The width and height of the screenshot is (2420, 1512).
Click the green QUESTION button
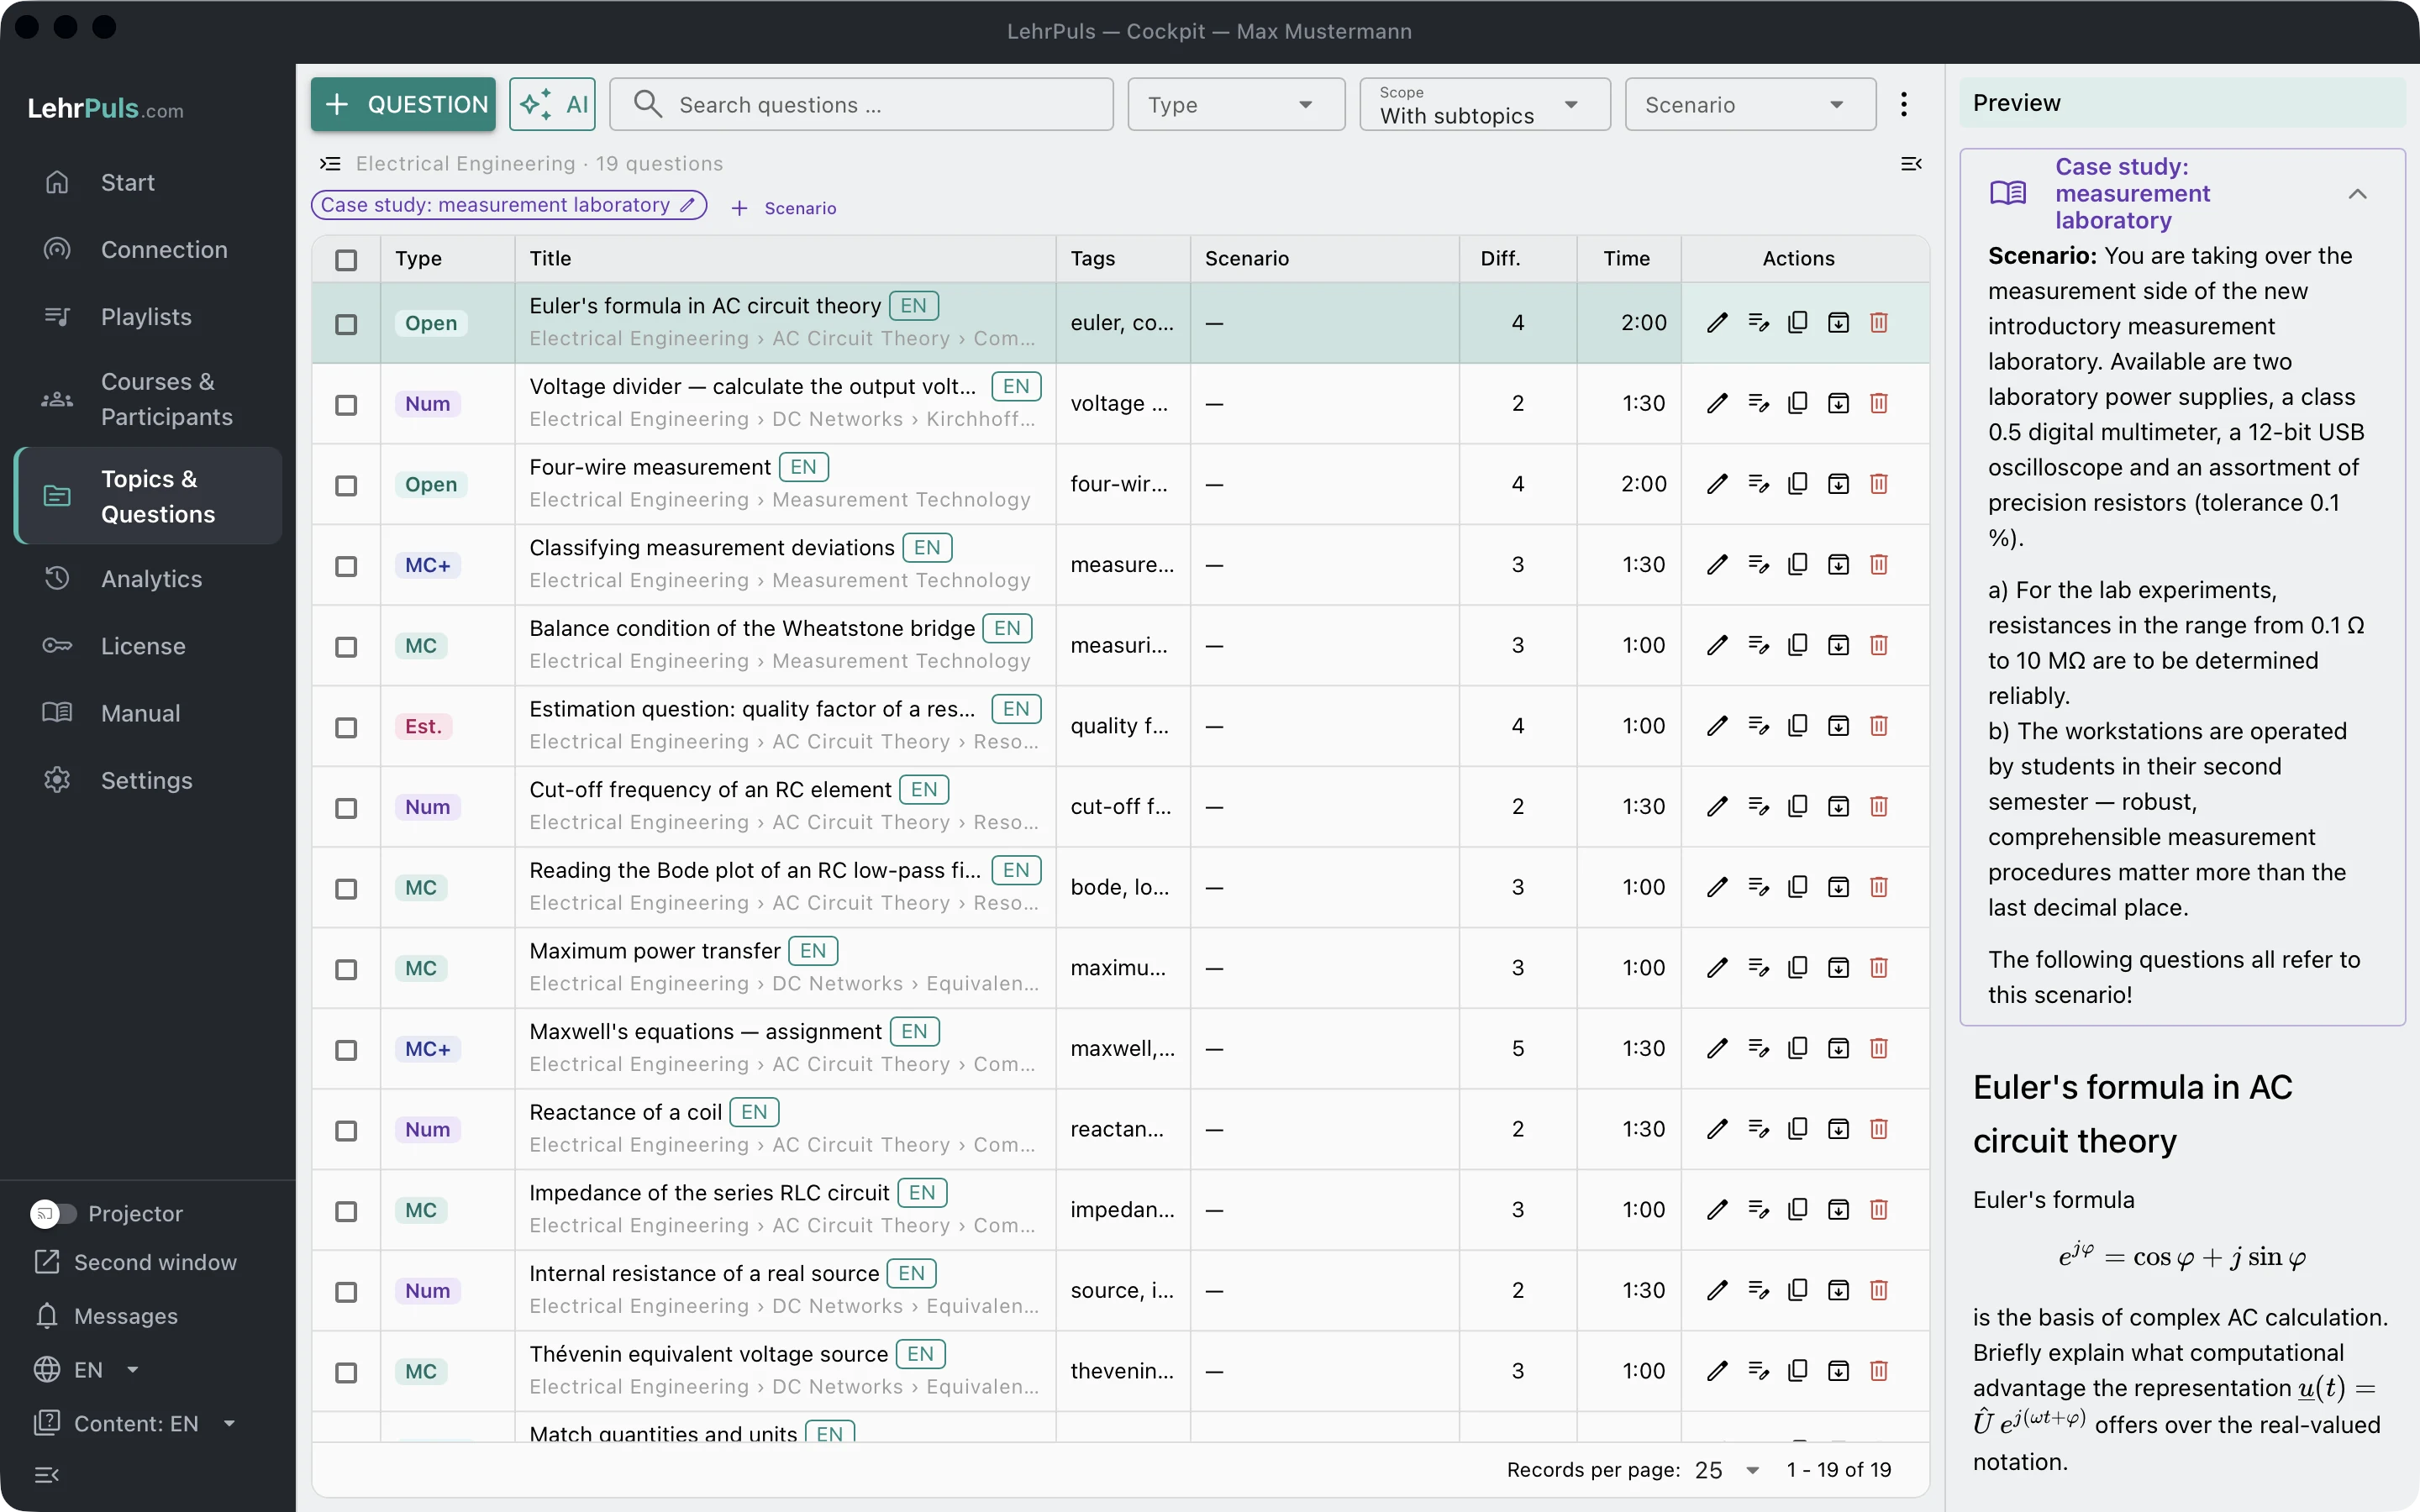click(x=403, y=104)
